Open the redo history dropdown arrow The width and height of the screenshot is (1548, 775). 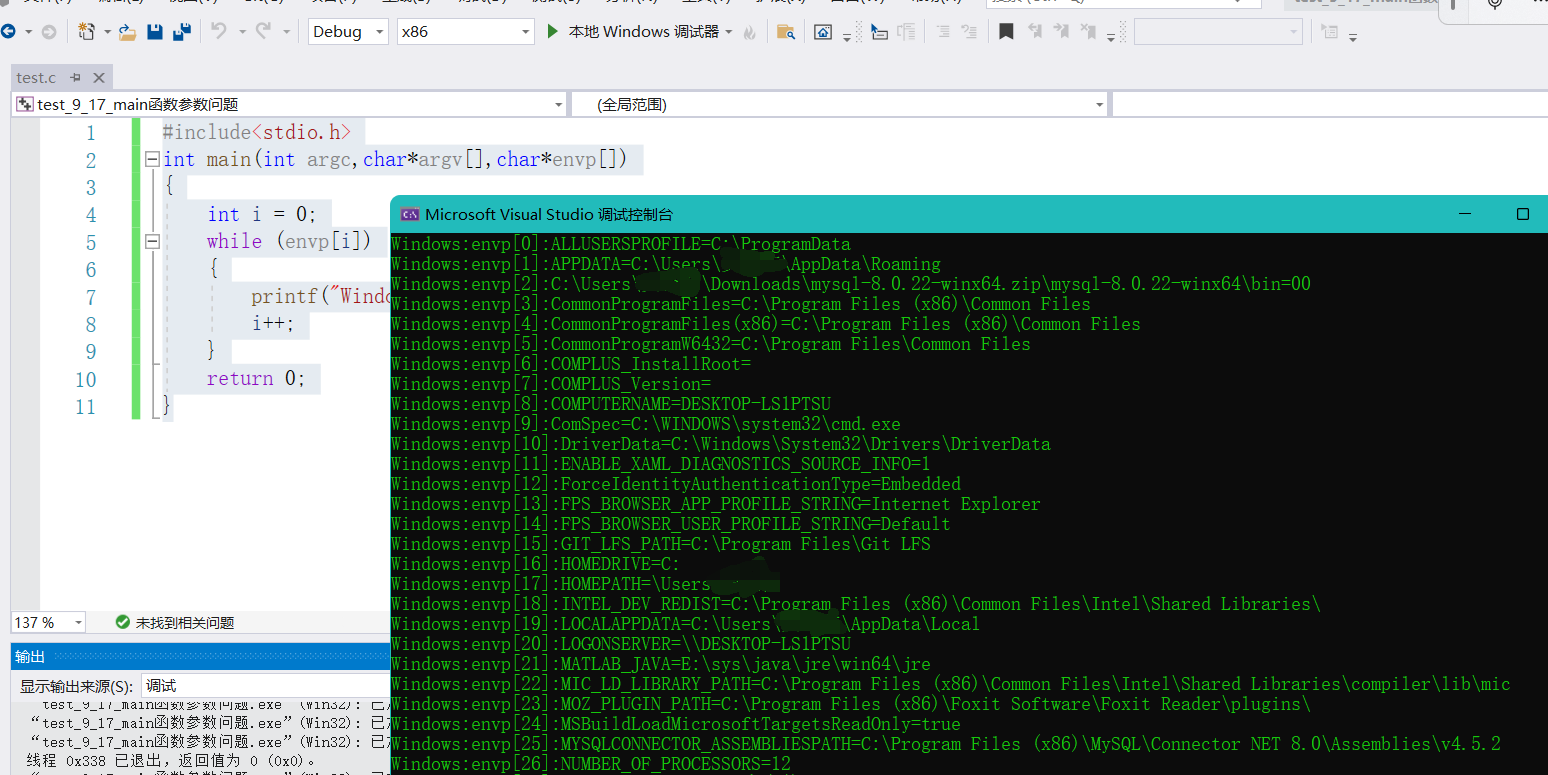tap(285, 32)
